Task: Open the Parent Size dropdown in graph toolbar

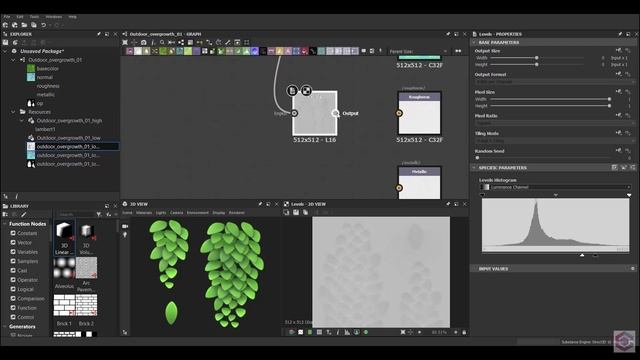Action: [x=418, y=51]
